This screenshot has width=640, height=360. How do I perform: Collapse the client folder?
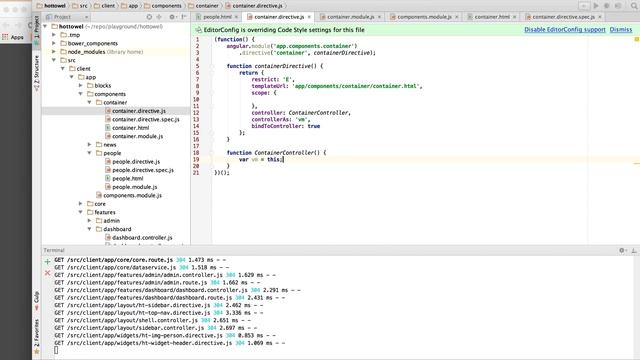[63, 69]
